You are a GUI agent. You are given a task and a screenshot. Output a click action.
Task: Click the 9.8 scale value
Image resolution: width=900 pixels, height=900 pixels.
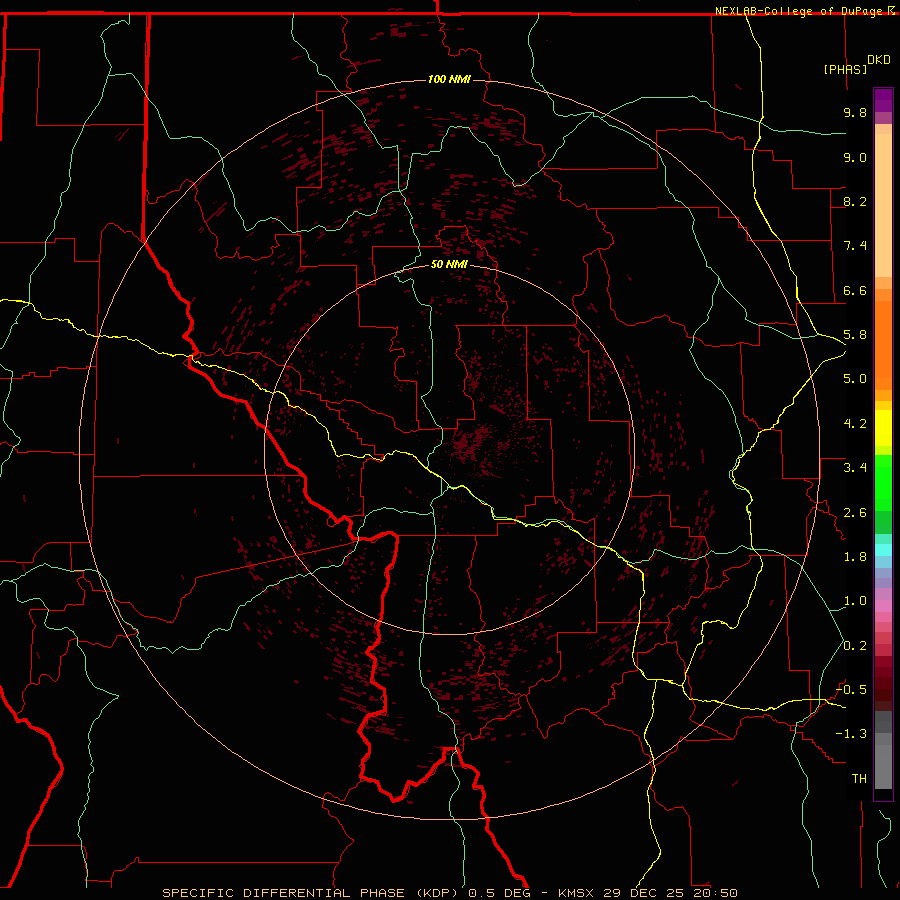(855, 112)
